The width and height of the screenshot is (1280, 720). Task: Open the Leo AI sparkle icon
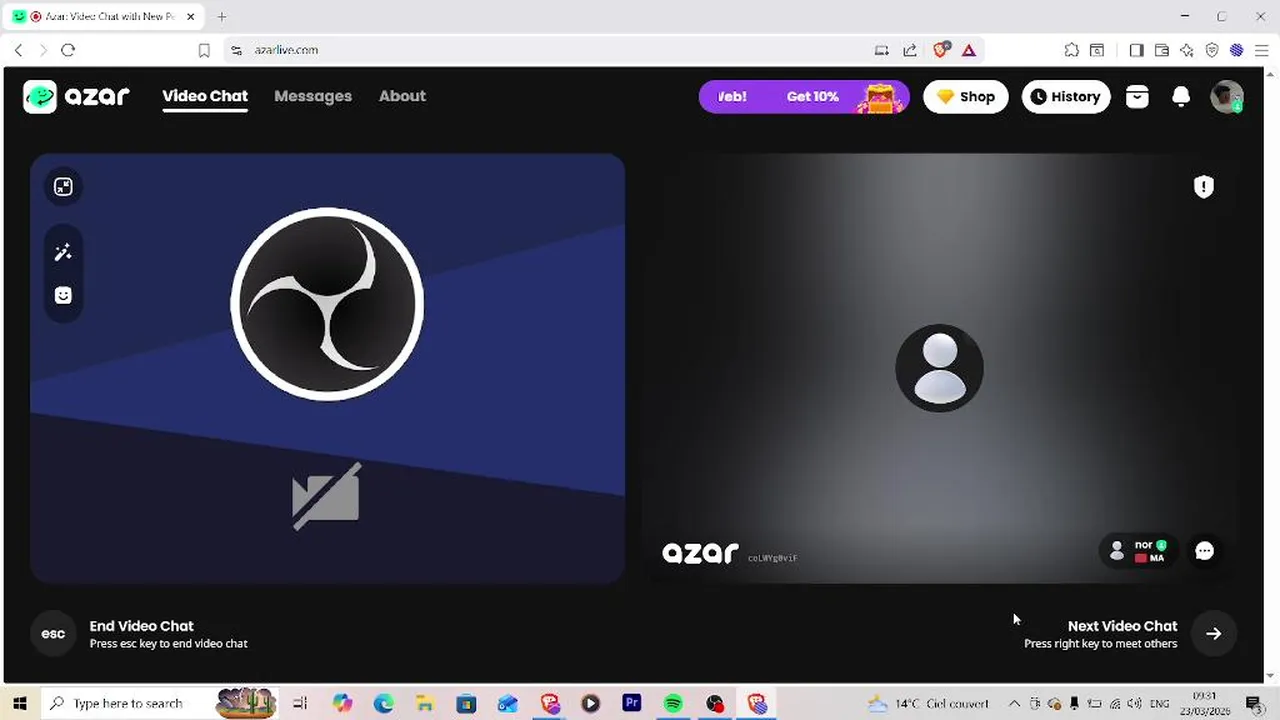1187,50
